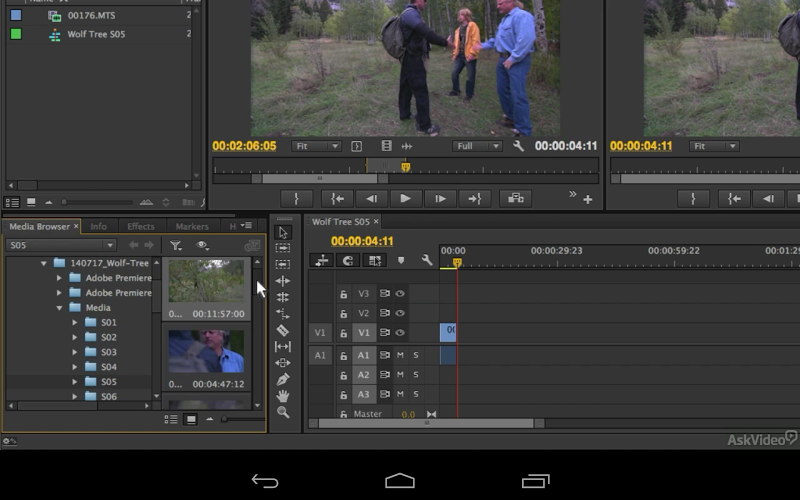
Task: Toggle lock on track V3
Action: point(343,294)
